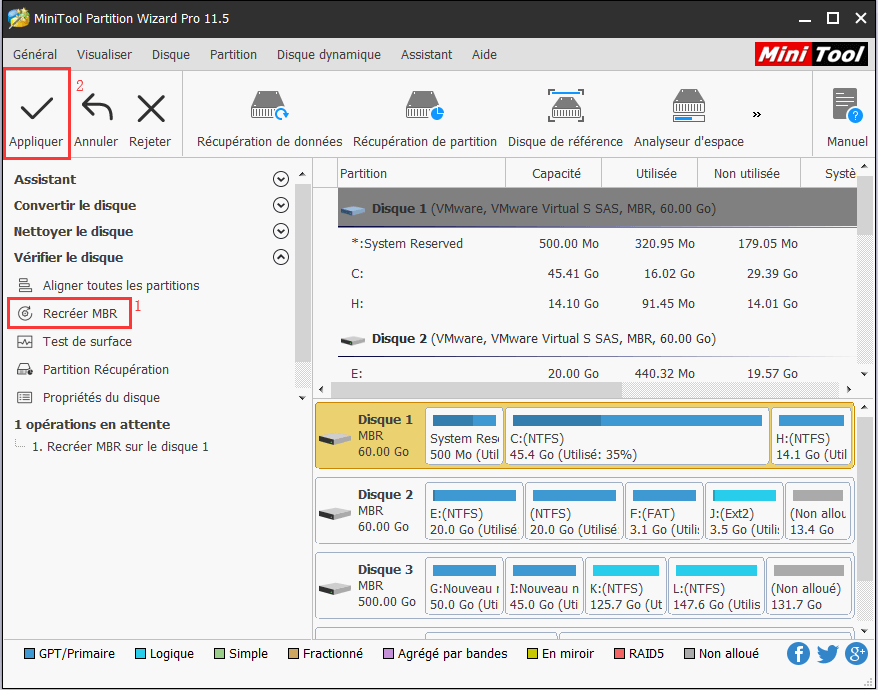Screen dimensions: 878x690
Task: Show more toolbar items via double chevron
Action: pyautogui.click(x=757, y=114)
